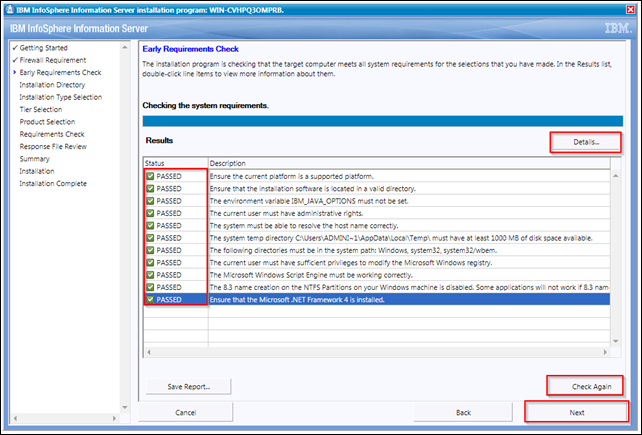Click green check icon for valid directory row
The width and height of the screenshot is (642, 435).
150,188
